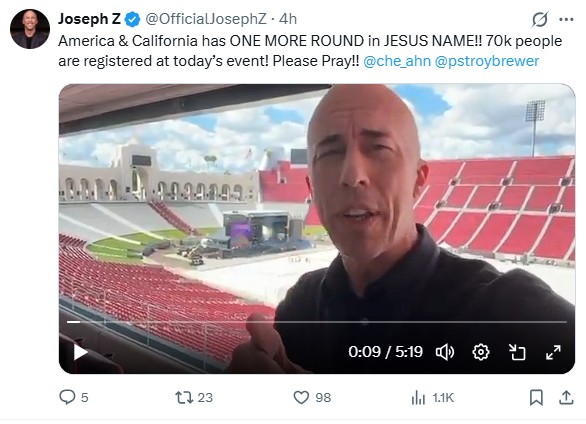Image resolution: width=586 pixels, height=424 pixels.
Task: Open the @pstroybrewer mention link
Action: point(487,61)
